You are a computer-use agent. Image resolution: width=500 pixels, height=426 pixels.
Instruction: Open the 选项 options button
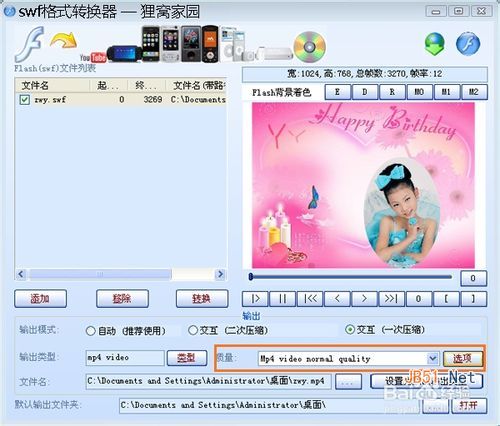[463, 358]
